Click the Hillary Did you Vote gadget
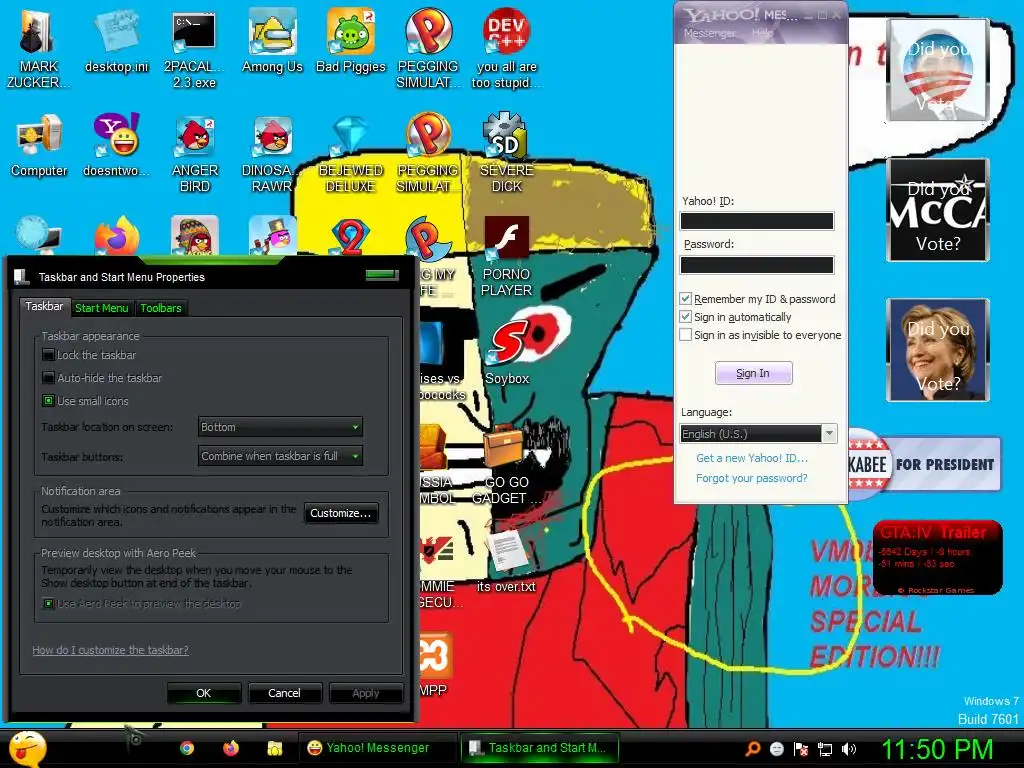This screenshot has height=768, width=1024. click(938, 350)
